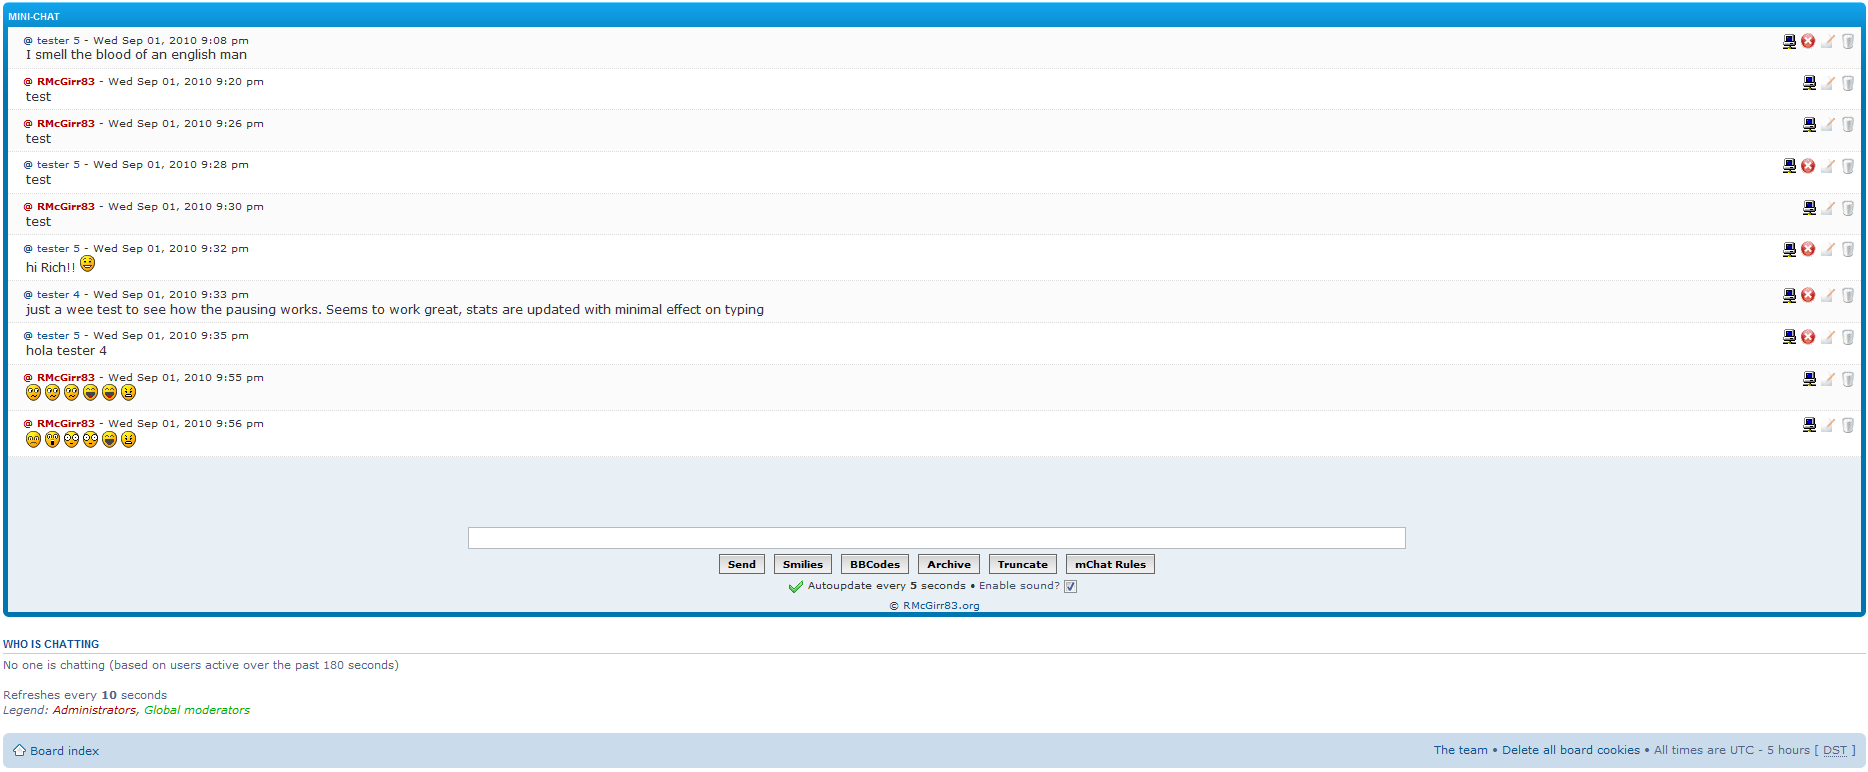Screen dimensions: 1868x772
Task: Click pencil edit icon on 'hi Rich!!' message
Action: [1828, 250]
